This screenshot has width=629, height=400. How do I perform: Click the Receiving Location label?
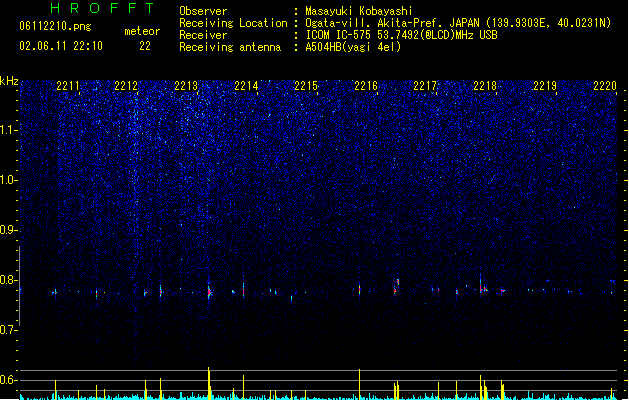(233, 23)
